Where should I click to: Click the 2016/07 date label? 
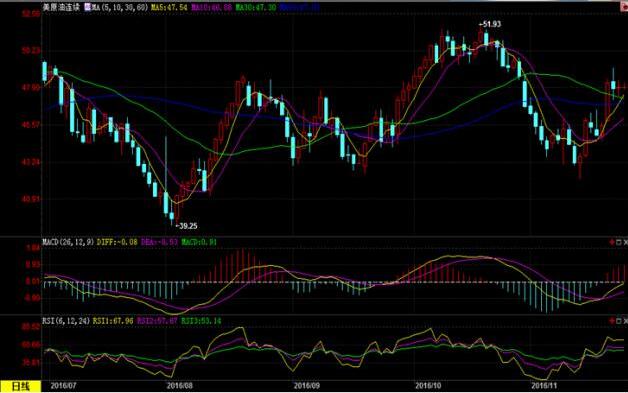pyautogui.click(x=63, y=386)
